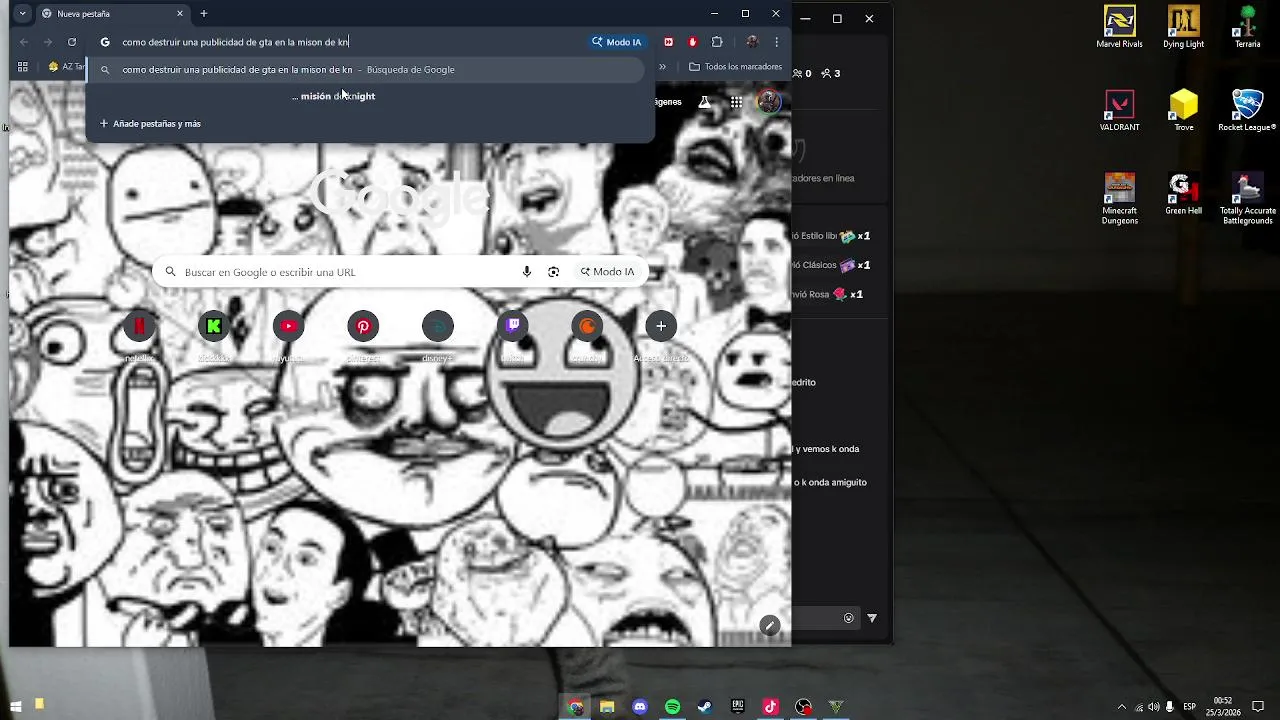
Task: Open Todos los marcadores folder
Action: [x=736, y=67]
